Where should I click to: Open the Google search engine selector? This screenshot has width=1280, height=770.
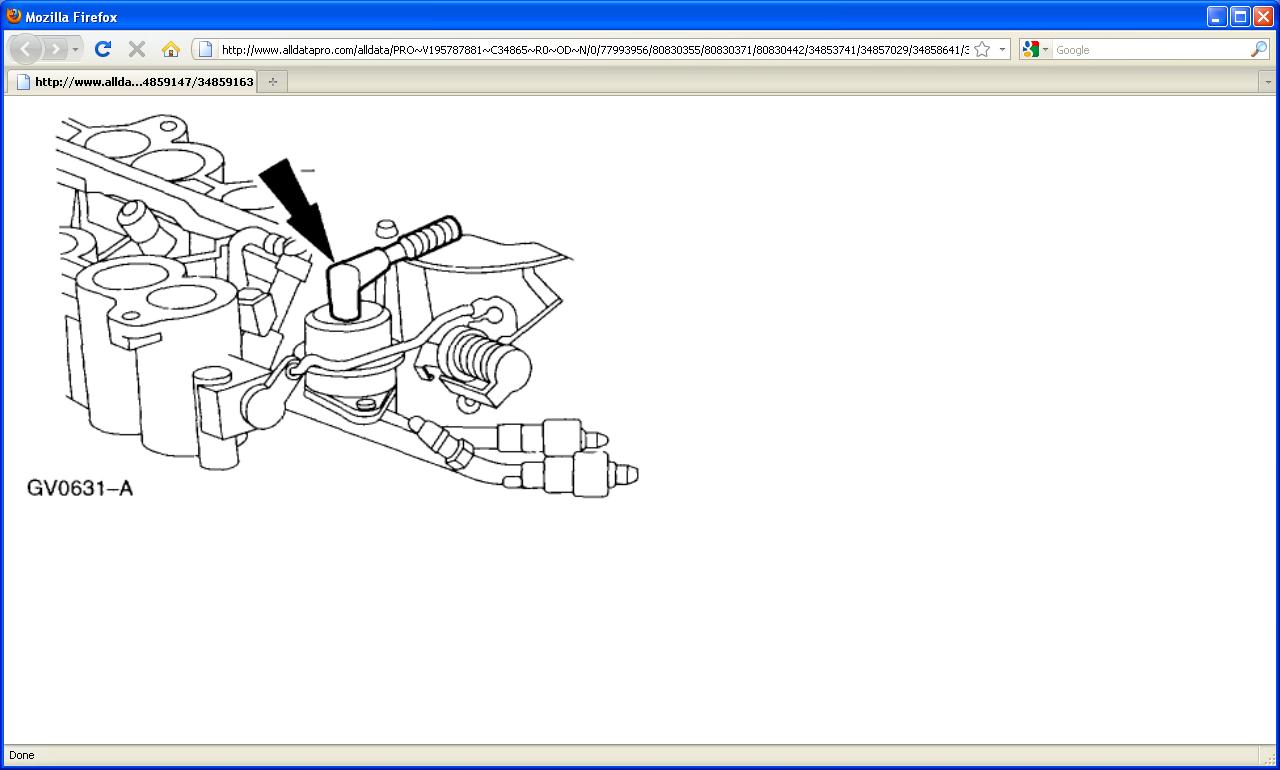coord(1036,49)
